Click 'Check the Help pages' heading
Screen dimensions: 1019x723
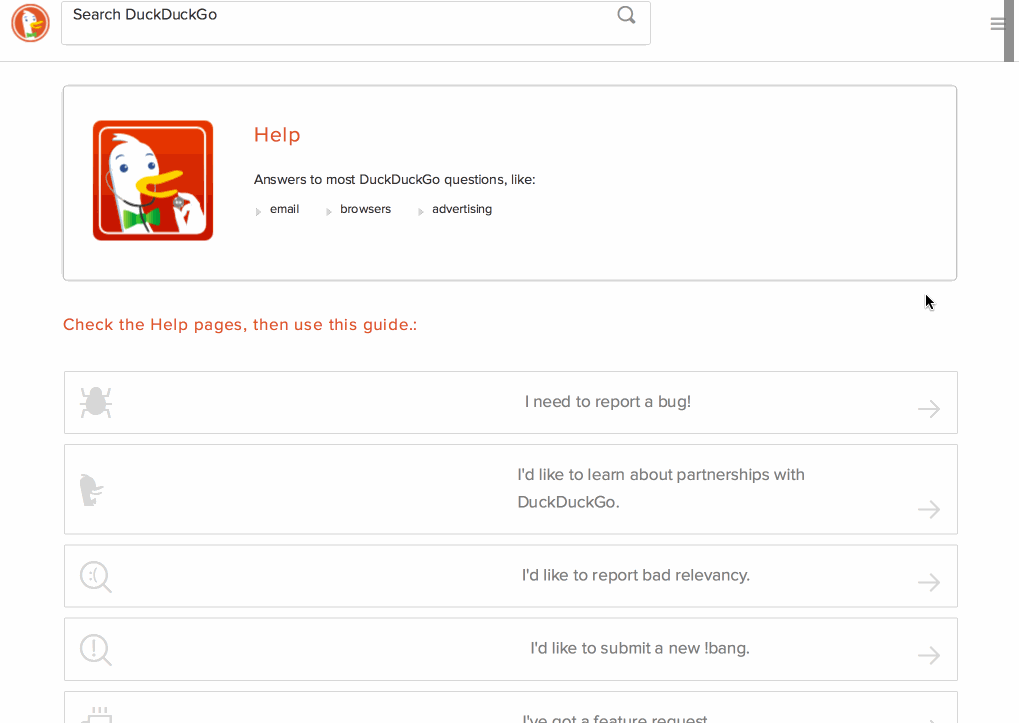pyautogui.click(x=240, y=325)
